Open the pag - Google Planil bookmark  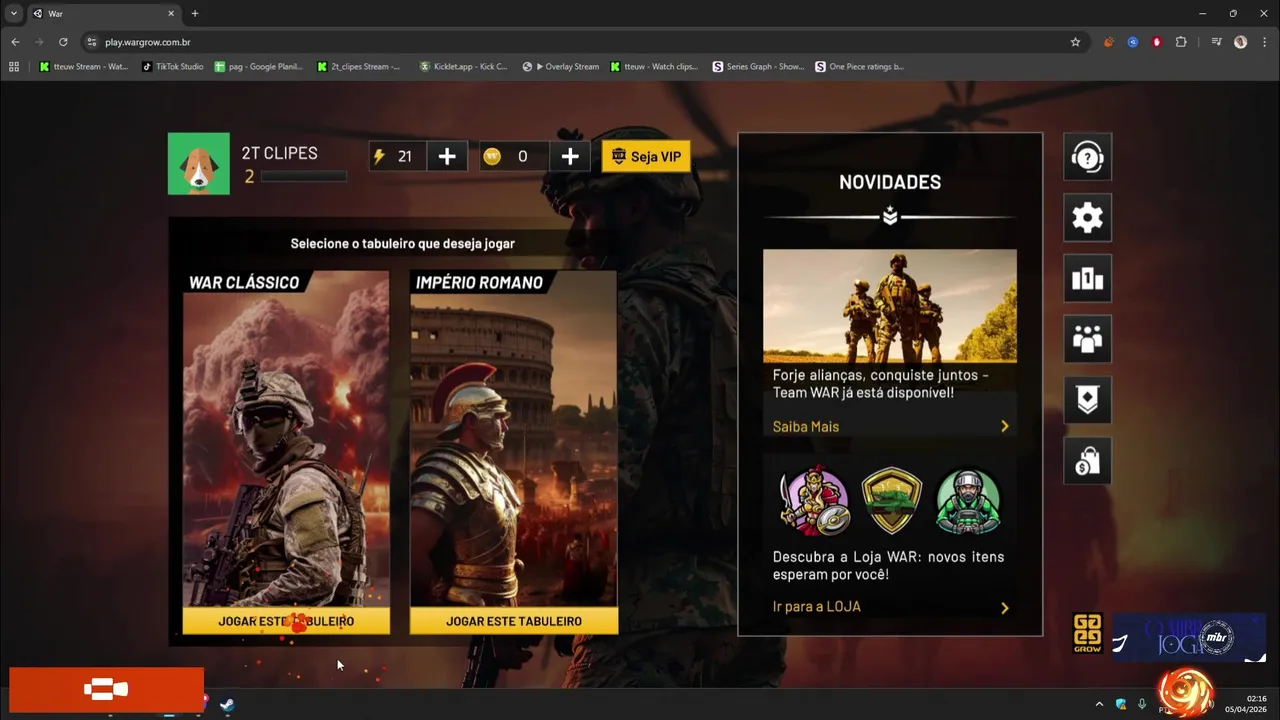pyautogui.click(x=258, y=67)
